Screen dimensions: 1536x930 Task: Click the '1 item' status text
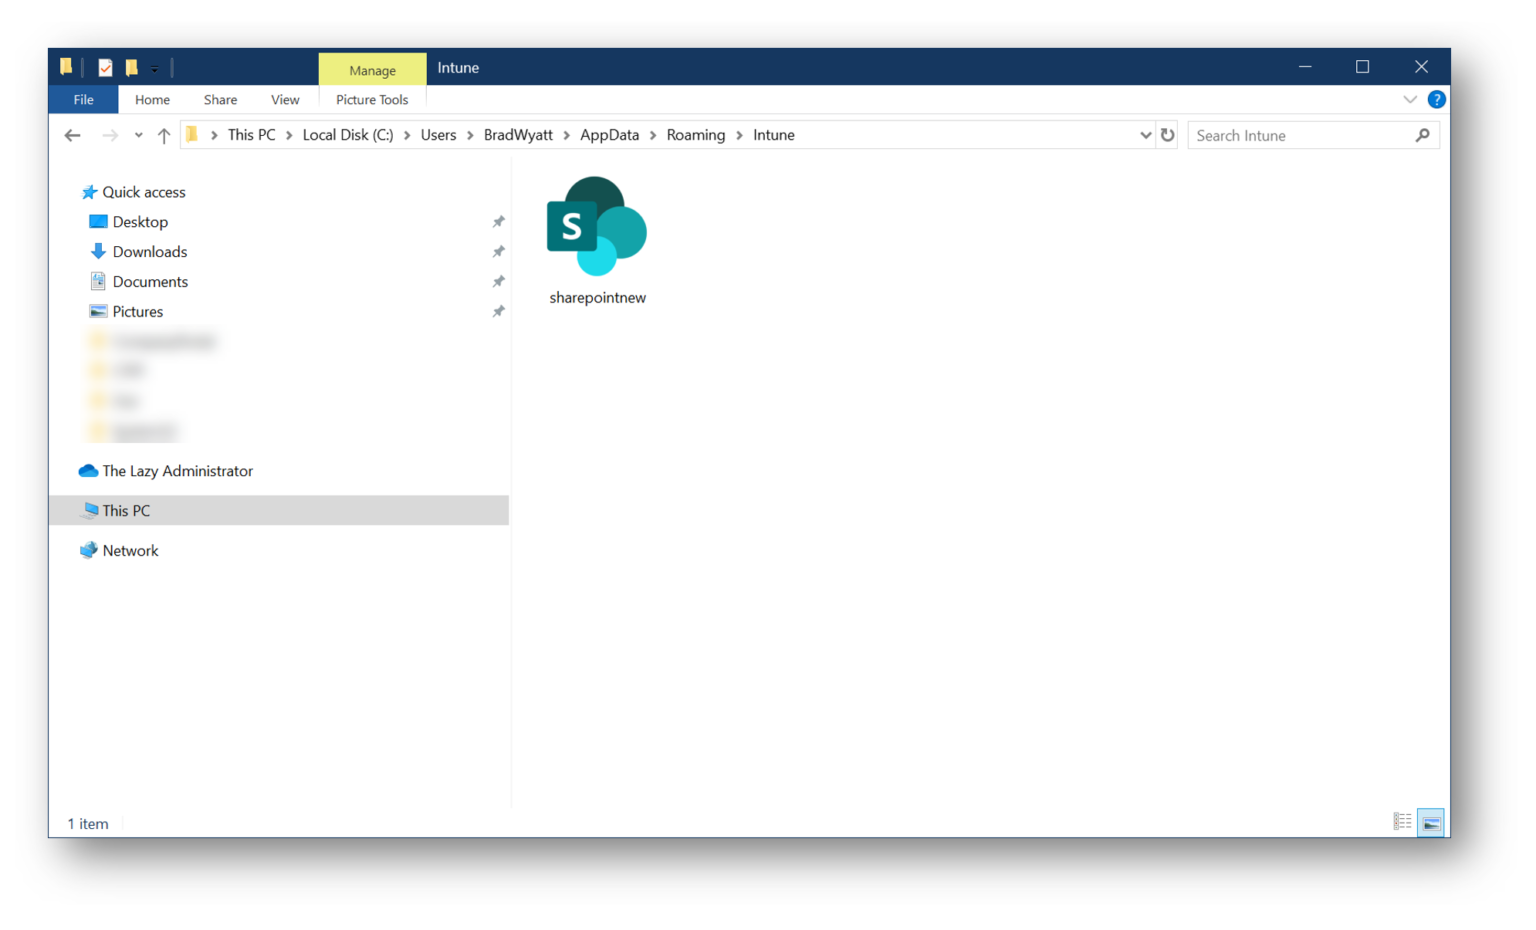pos(88,824)
